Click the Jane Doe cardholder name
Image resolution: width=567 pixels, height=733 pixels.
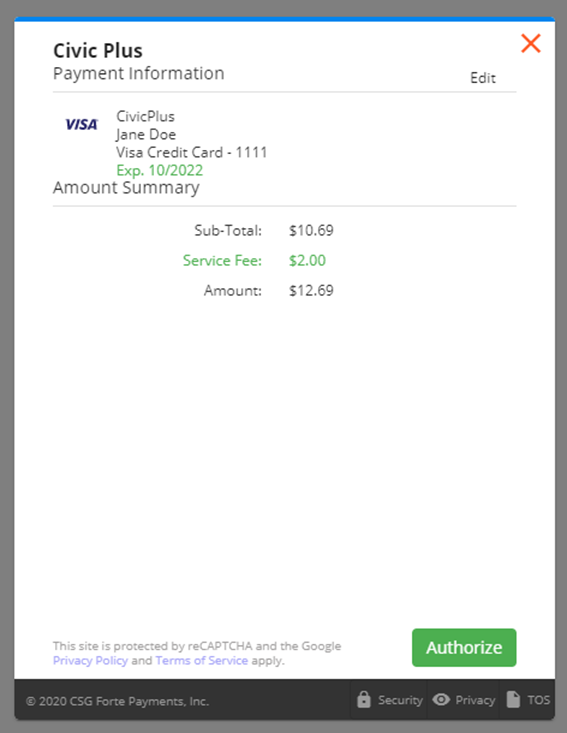tap(146, 135)
